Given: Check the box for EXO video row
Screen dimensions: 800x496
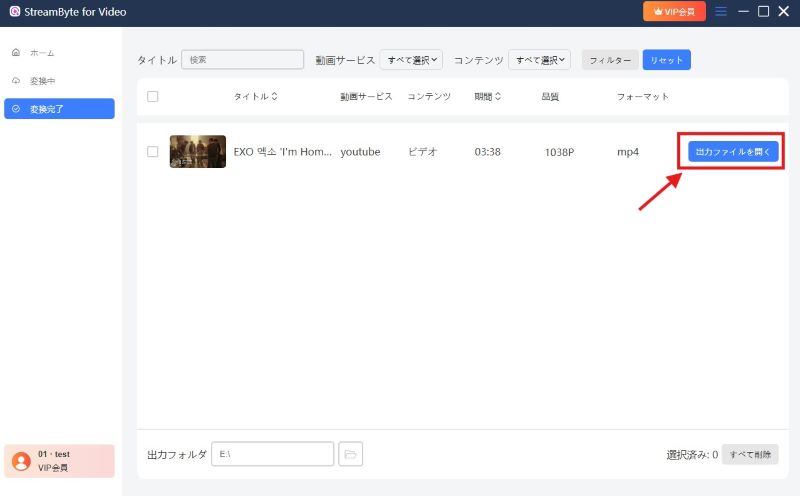Looking at the screenshot, I should (153, 152).
